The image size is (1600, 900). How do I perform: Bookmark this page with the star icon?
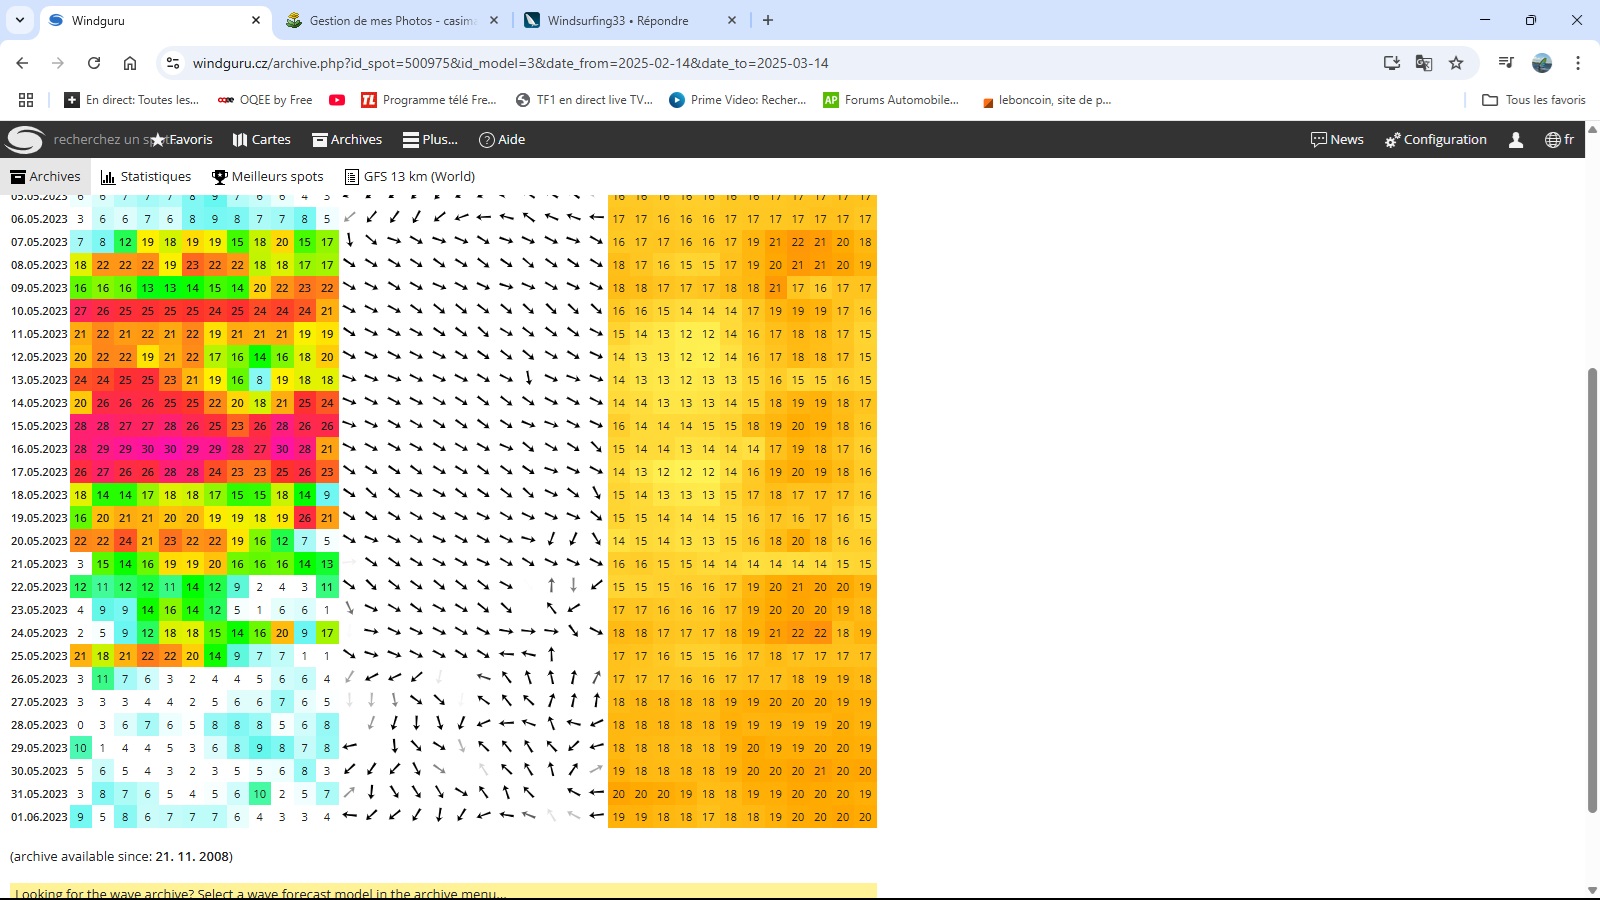(x=1456, y=63)
